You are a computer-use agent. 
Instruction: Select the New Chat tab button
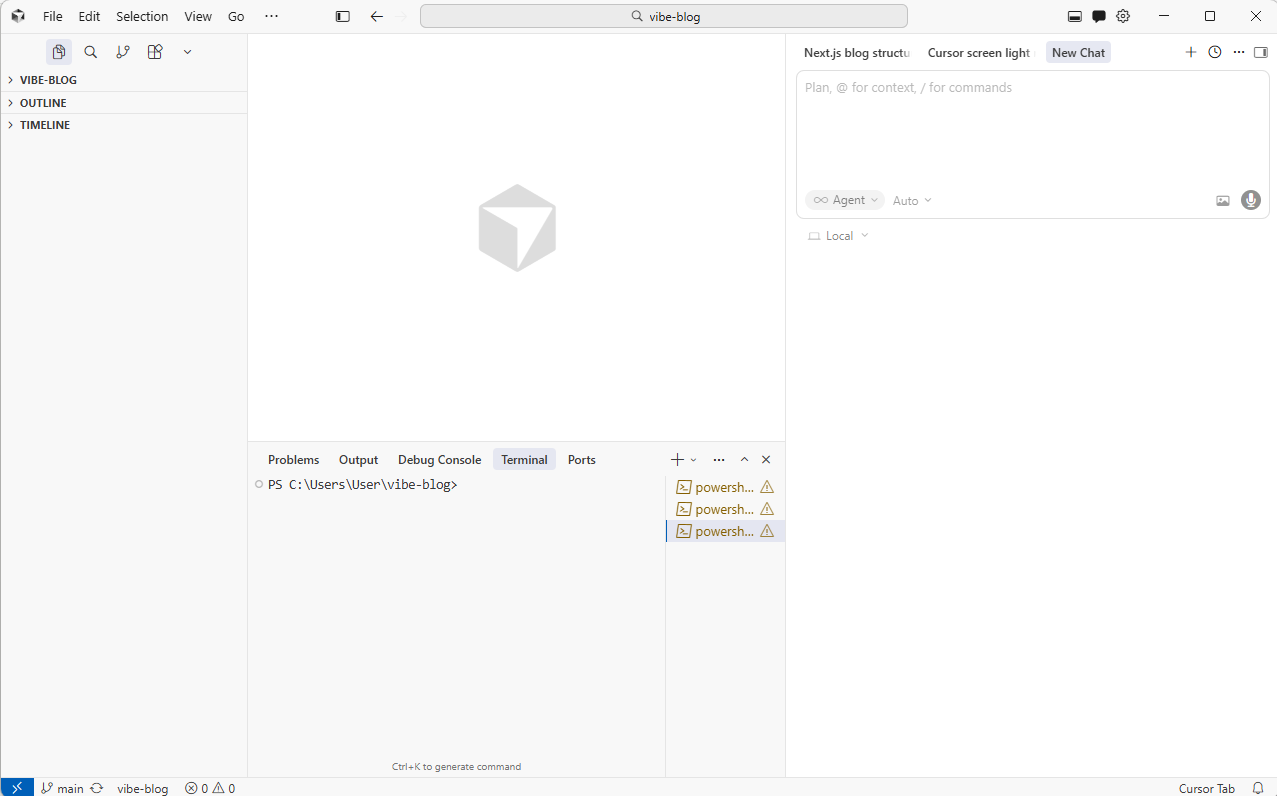tap(1077, 52)
